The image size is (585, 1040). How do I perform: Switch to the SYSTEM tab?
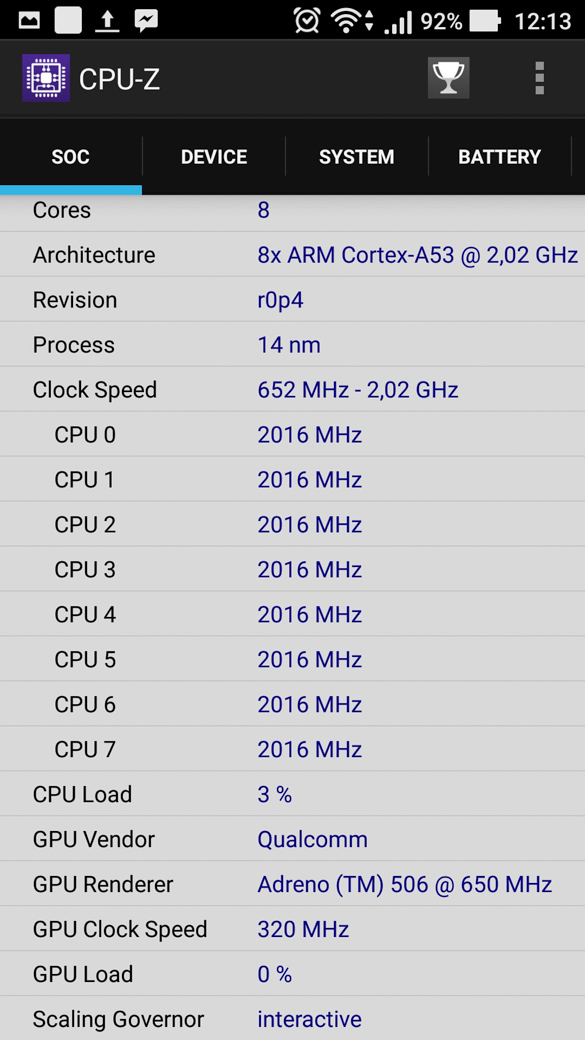click(x=357, y=157)
